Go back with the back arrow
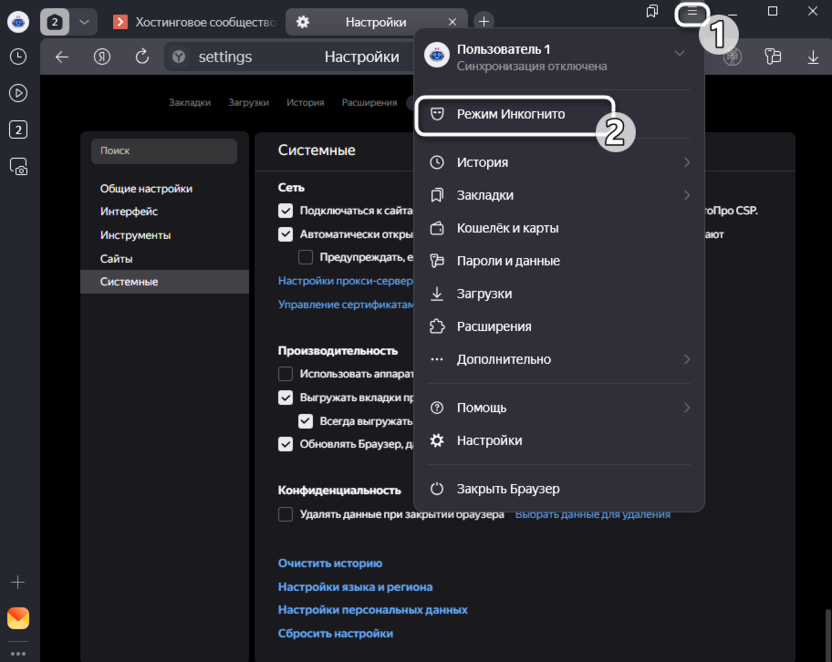Screen dimensions: 832x662 tap(62, 57)
